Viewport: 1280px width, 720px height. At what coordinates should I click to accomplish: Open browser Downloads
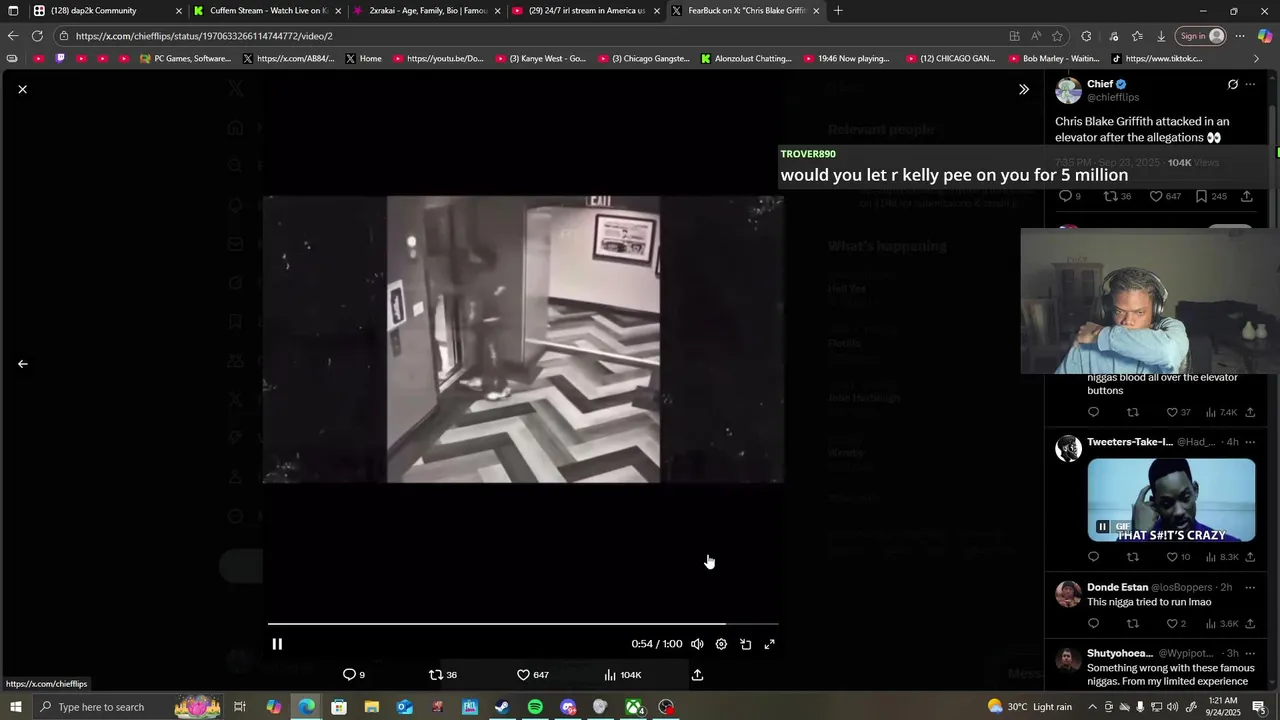click(1161, 36)
